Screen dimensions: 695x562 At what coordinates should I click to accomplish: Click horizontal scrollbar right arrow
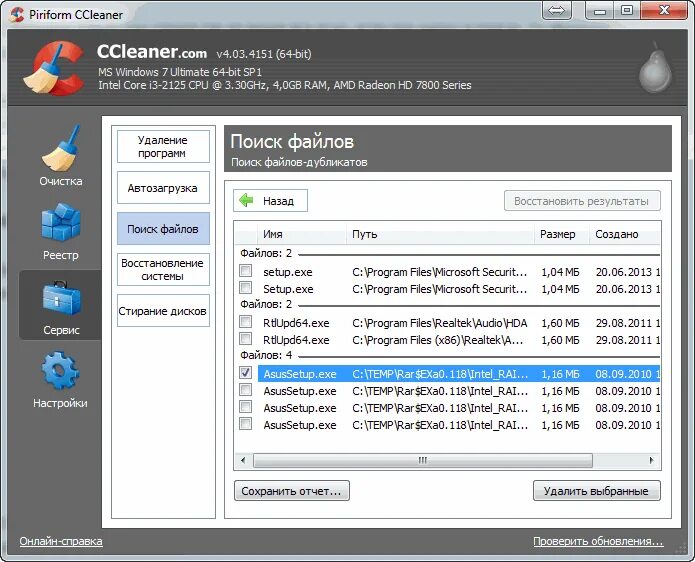pos(651,460)
